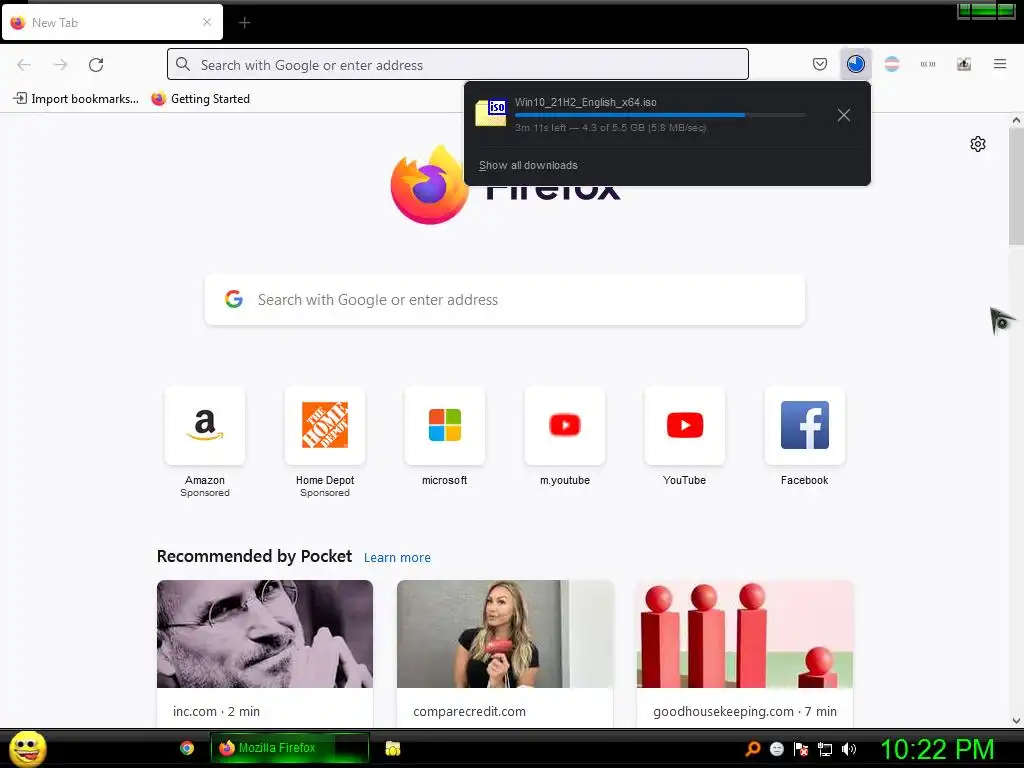
Task: Select Mozilla Firefox taskbar button
Action: coord(290,748)
